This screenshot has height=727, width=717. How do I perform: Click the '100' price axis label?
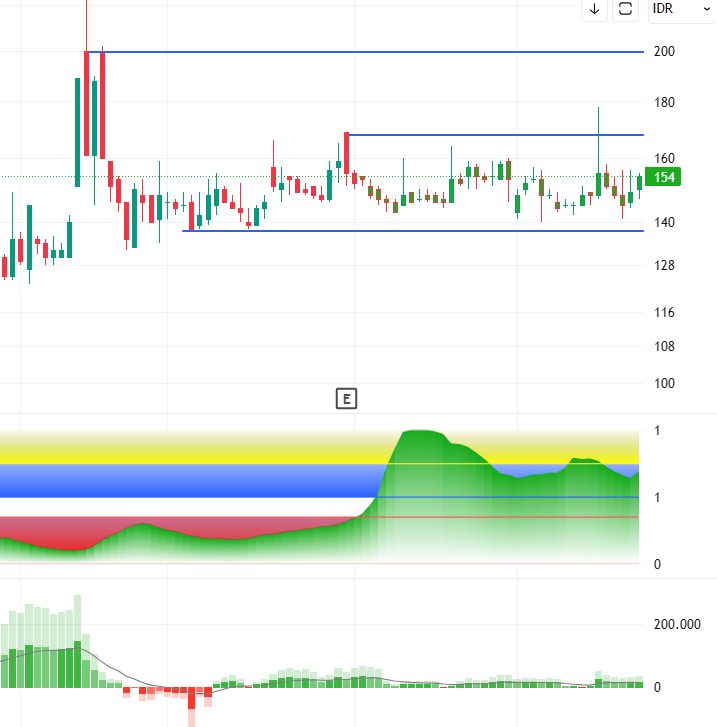pyautogui.click(x=664, y=383)
